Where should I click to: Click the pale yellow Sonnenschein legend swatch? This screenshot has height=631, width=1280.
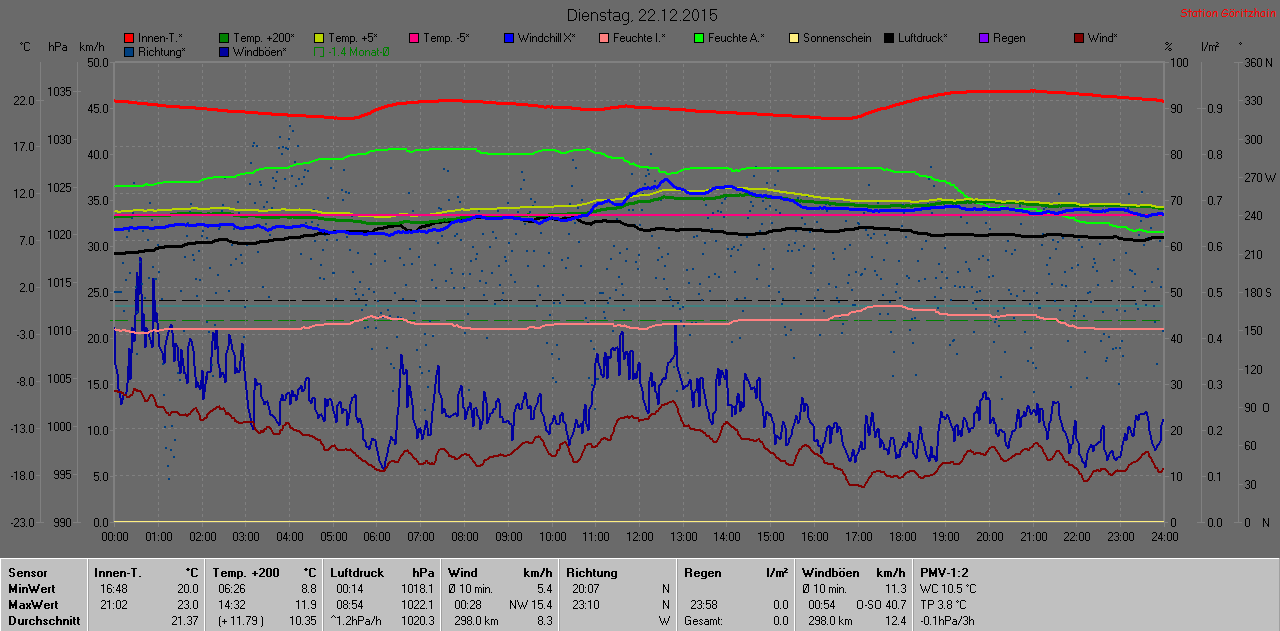(x=794, y=38)
